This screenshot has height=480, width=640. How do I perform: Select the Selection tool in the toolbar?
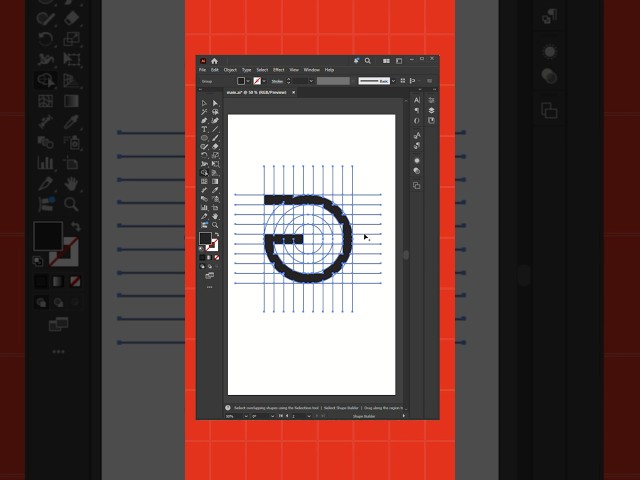pyautogui.click(x=204, y=103)
